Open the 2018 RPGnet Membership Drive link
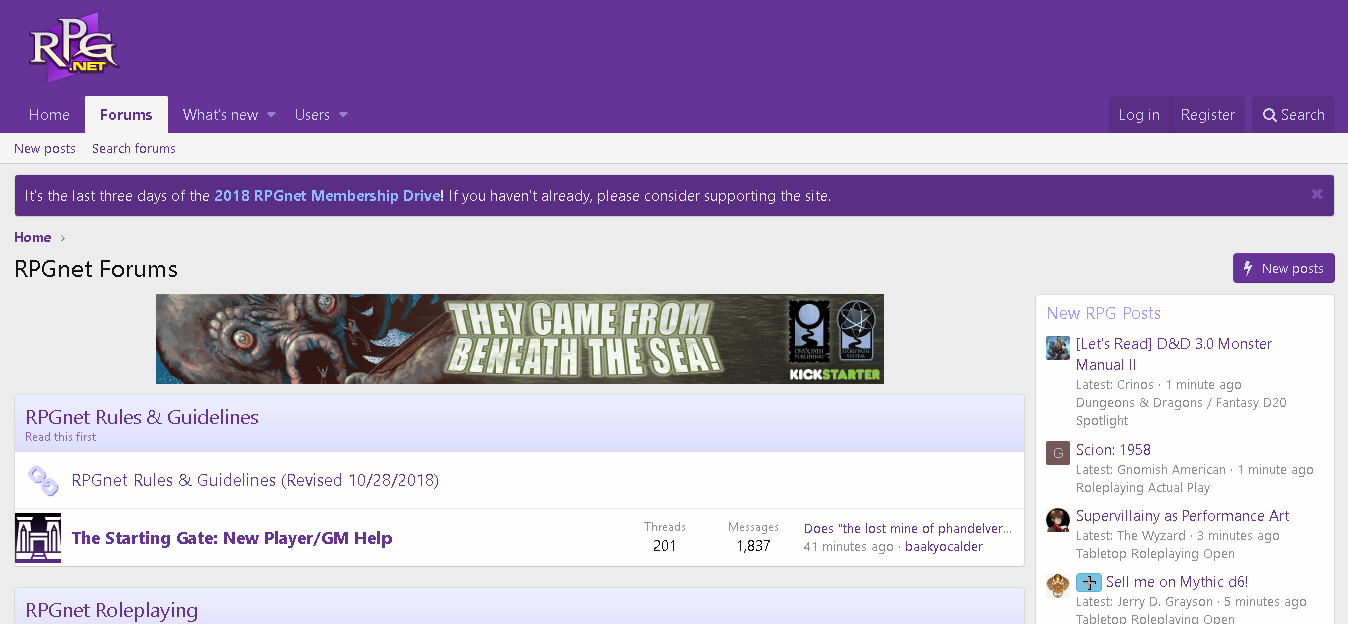Image resolution: width=1348 pixels, height=624 pixels. pyautogui.click(x=329, y=196)
